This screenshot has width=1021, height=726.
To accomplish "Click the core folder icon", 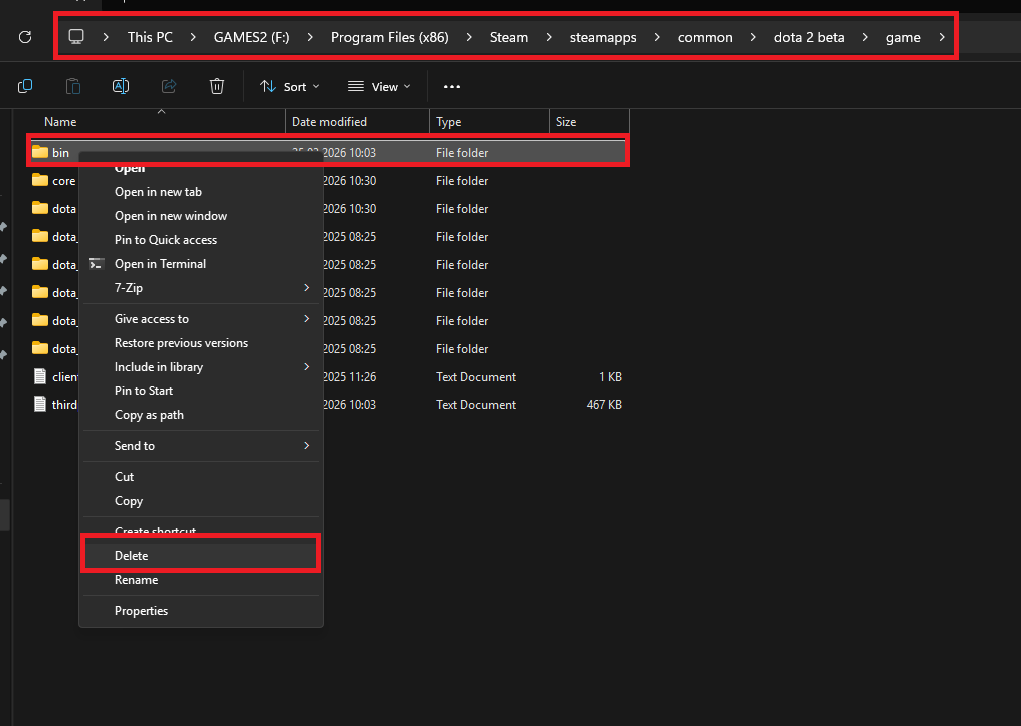I will [x=40, y=180].
